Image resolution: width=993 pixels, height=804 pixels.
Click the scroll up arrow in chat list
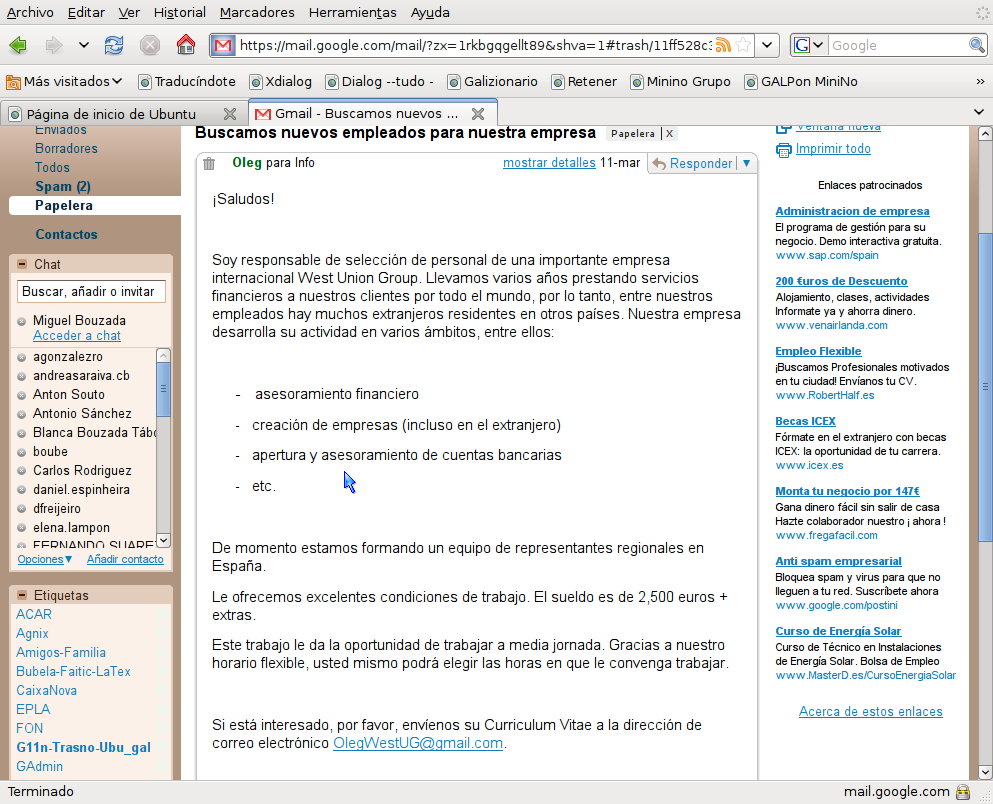pyautogui.click(x=163, y=355)
